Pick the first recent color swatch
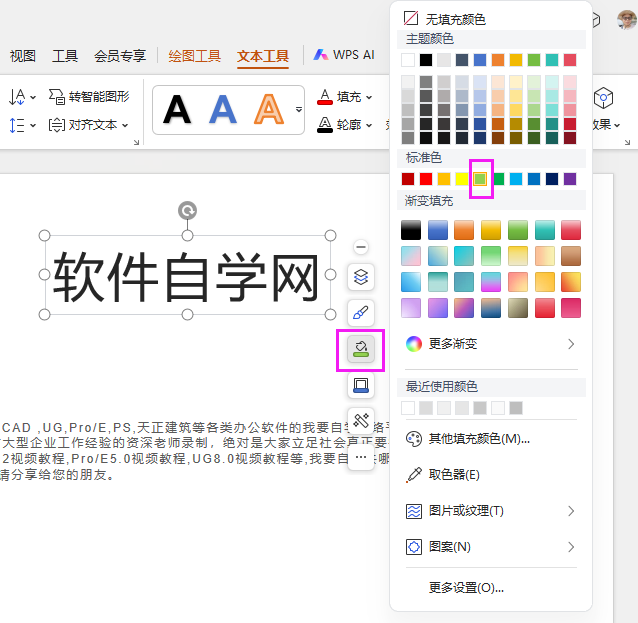 (x=408, y=408)
